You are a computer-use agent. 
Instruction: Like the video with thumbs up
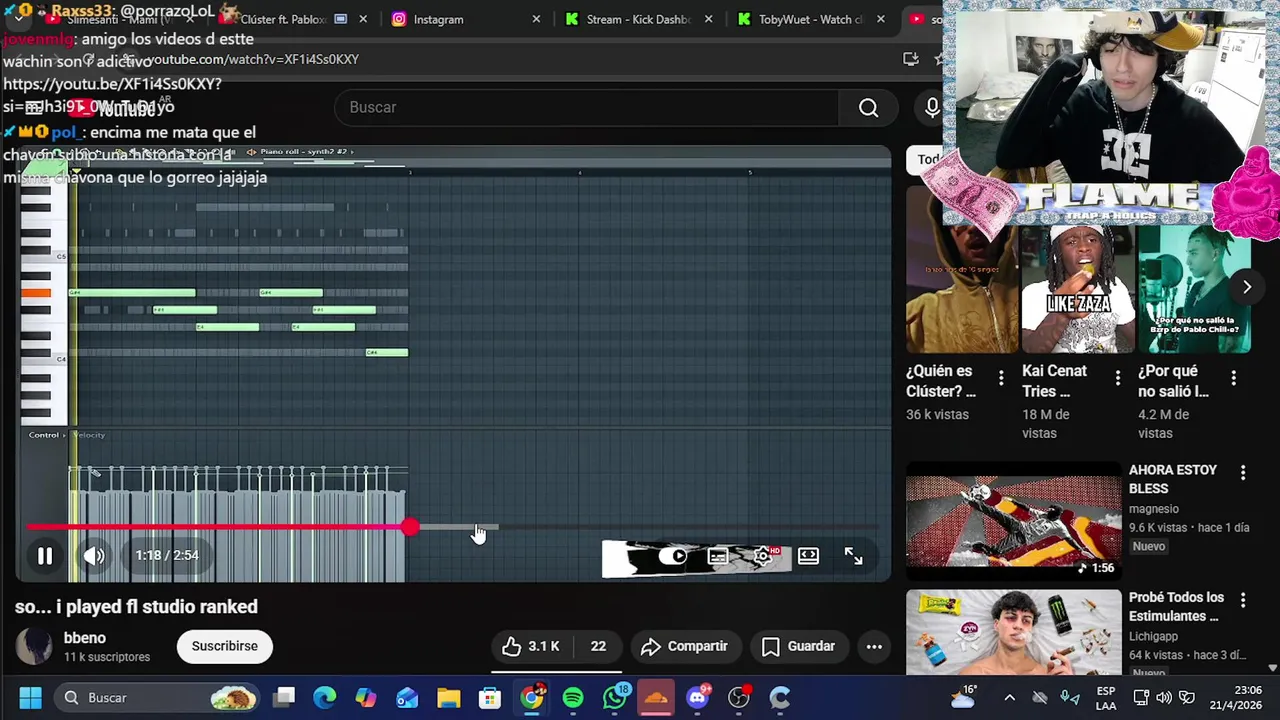click(531, 646)
